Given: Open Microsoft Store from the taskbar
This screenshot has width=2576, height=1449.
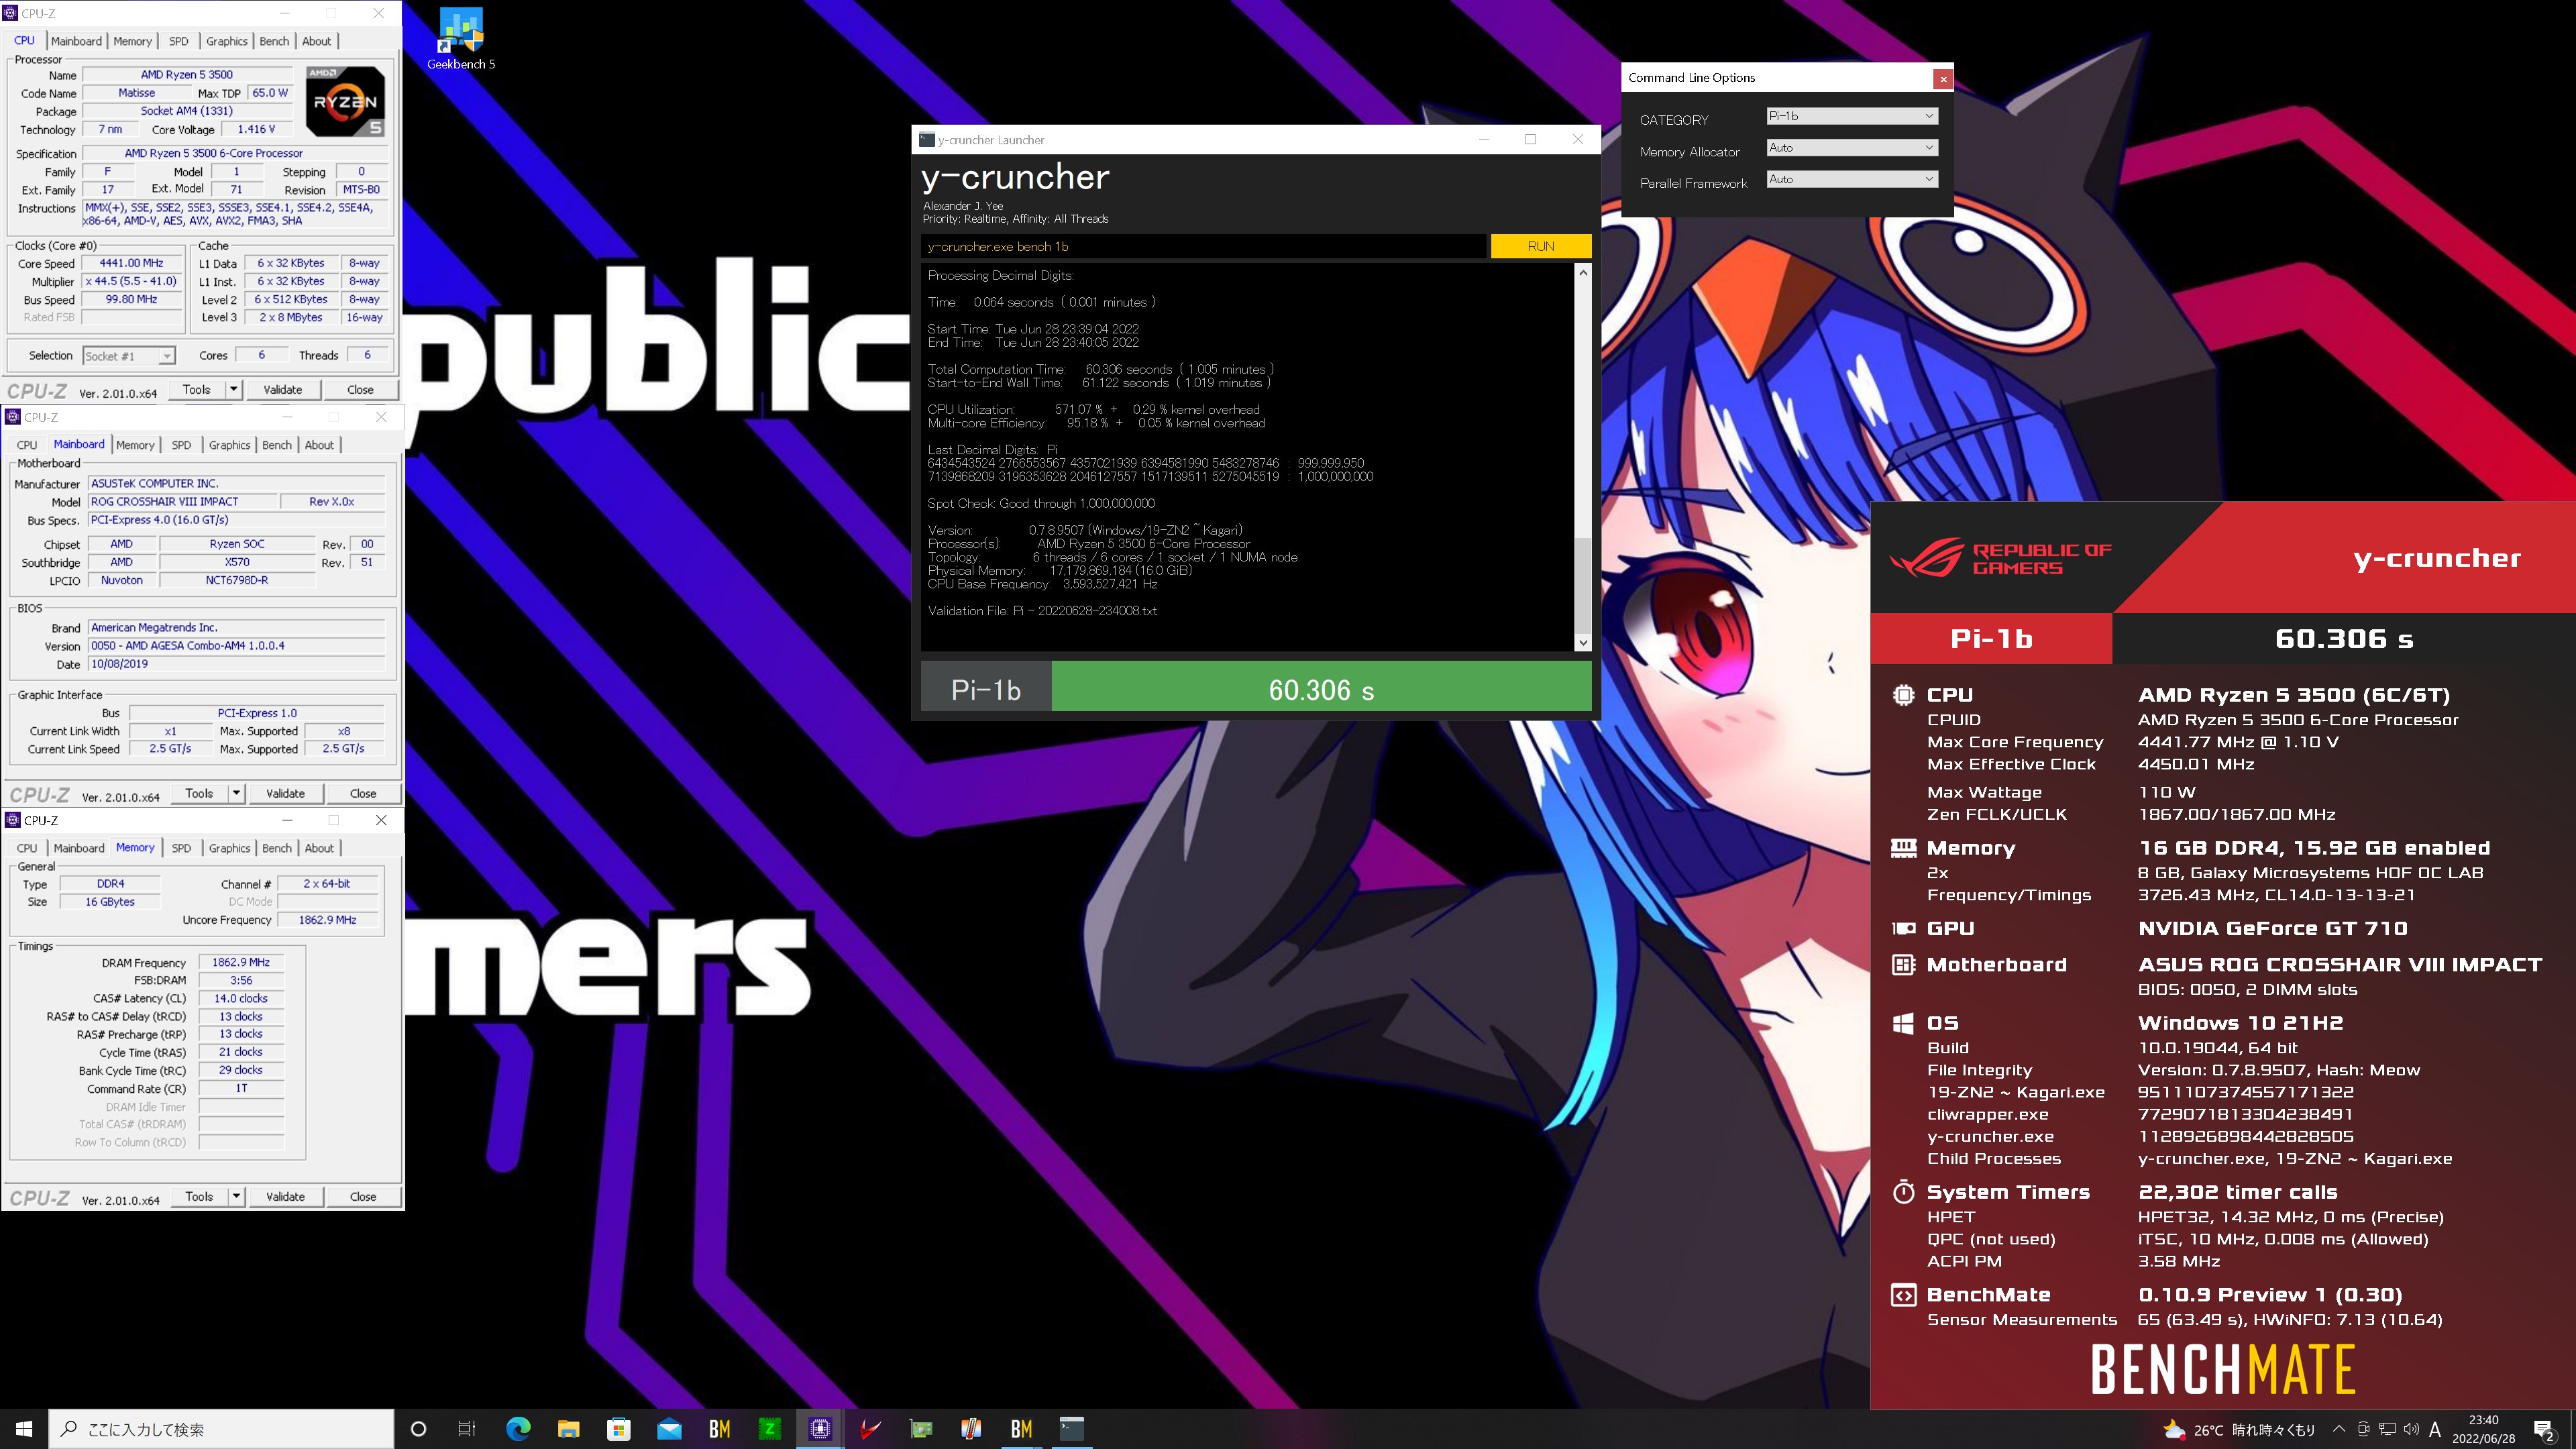Looking at the screenshot, I should [619, 1429].
